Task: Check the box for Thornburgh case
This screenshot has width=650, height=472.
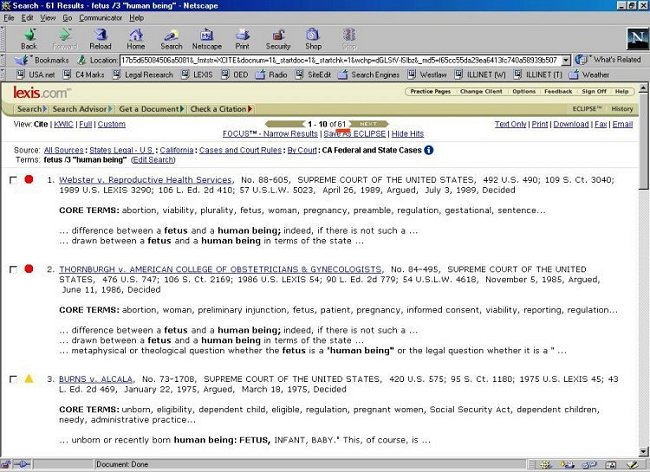Action: [x=13, y=269]
